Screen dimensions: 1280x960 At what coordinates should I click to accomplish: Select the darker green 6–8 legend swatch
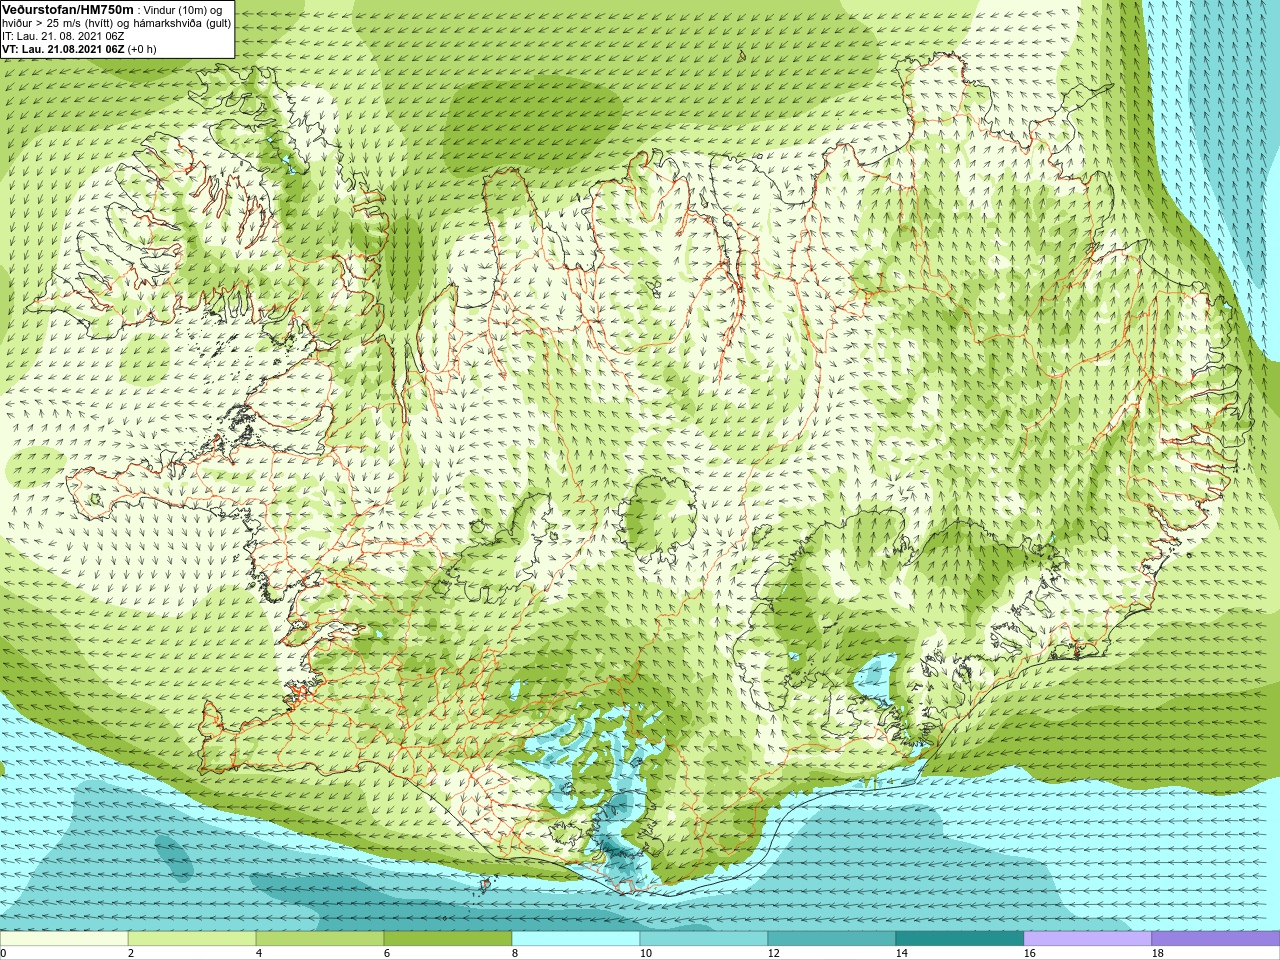coord(448,939)
